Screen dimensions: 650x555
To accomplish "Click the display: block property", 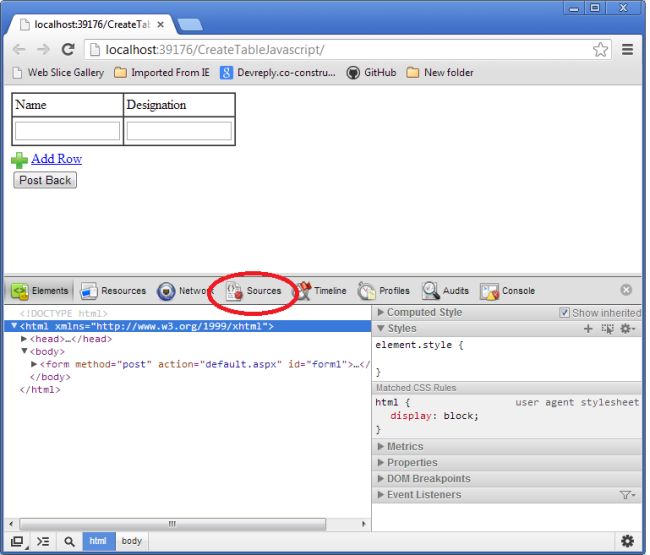I will [x=434, y=416].
